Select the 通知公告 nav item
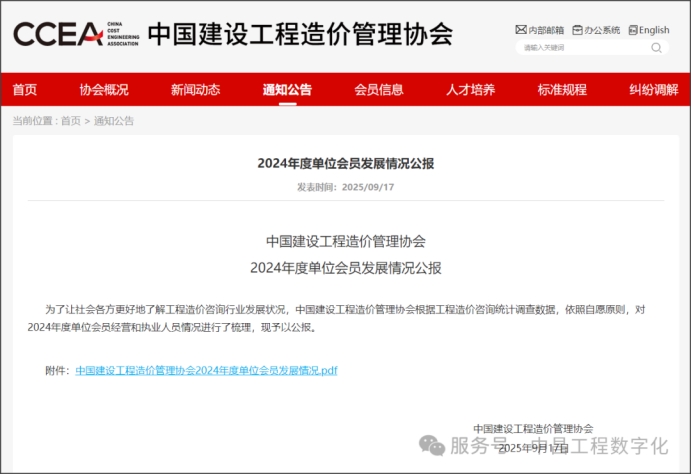Viewport: 692px width, 475px height. [x=287, y=90]
